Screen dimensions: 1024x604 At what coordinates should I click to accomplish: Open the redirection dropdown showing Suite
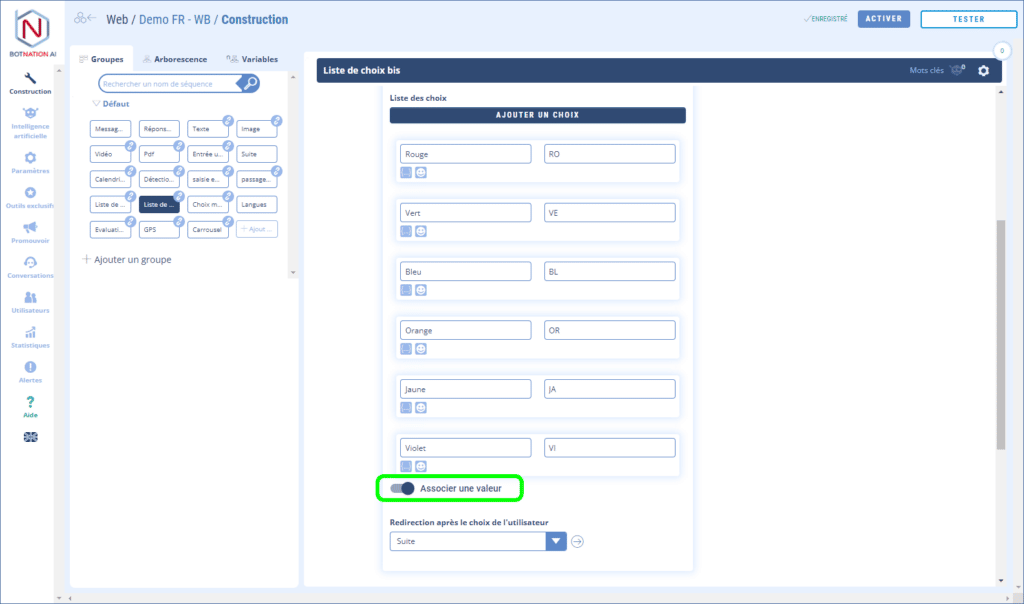pyautogui.click(x=557, y=541)
